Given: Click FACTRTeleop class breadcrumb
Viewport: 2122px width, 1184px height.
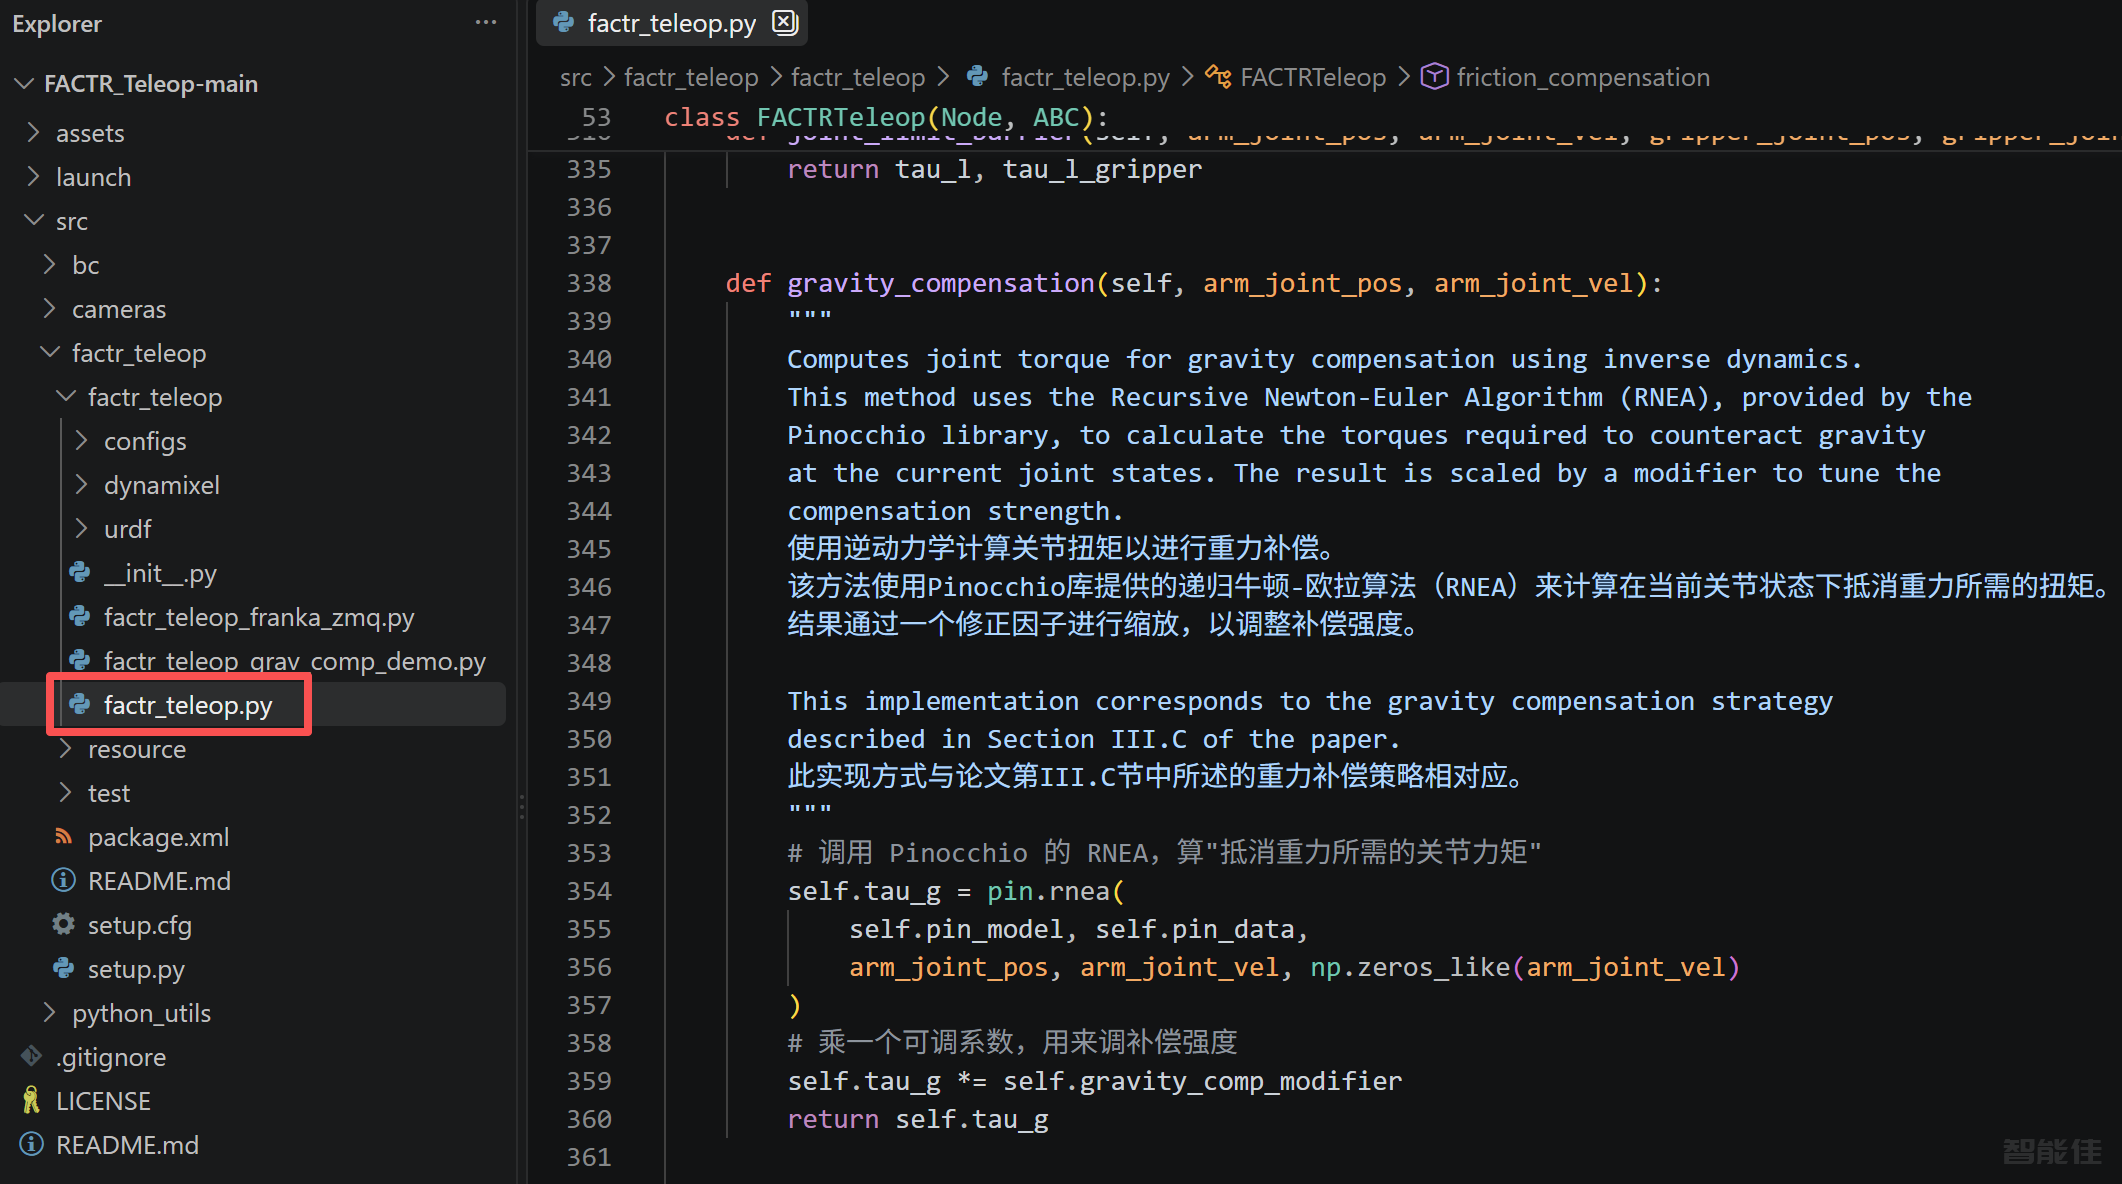Looking at the screenshot, I should tap(1313, 77).
